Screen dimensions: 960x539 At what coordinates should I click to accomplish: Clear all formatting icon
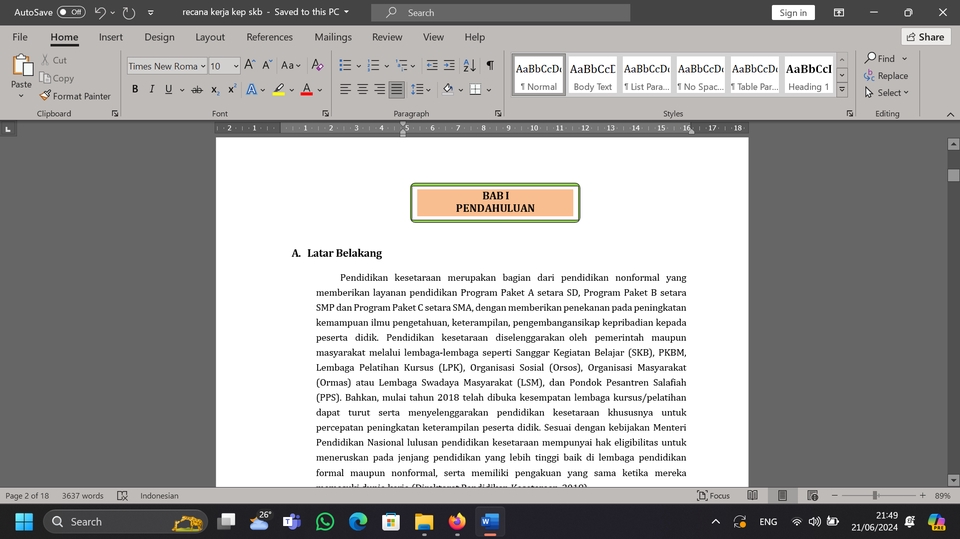click(x=317, y=65)
